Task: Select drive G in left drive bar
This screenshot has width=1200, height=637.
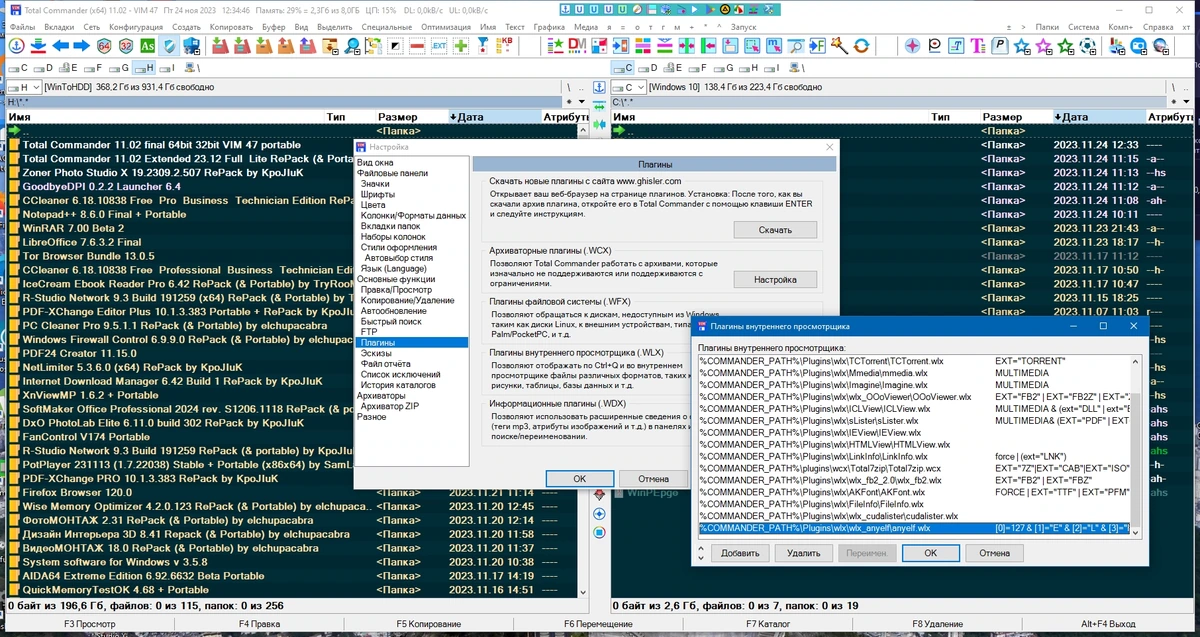Action: tap(119, 68)
